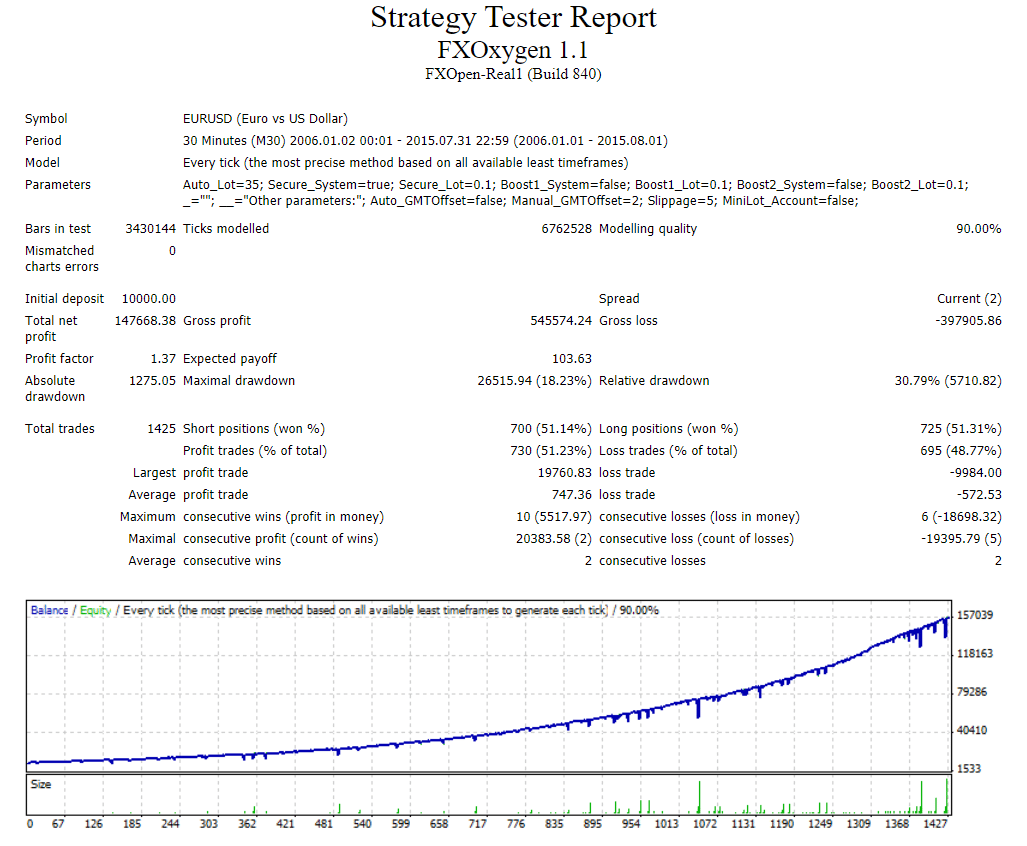This screenshot has width=1027, height=846.
Task: Select the EURUSD symbol value text
Action: click(x=265, y=119)
